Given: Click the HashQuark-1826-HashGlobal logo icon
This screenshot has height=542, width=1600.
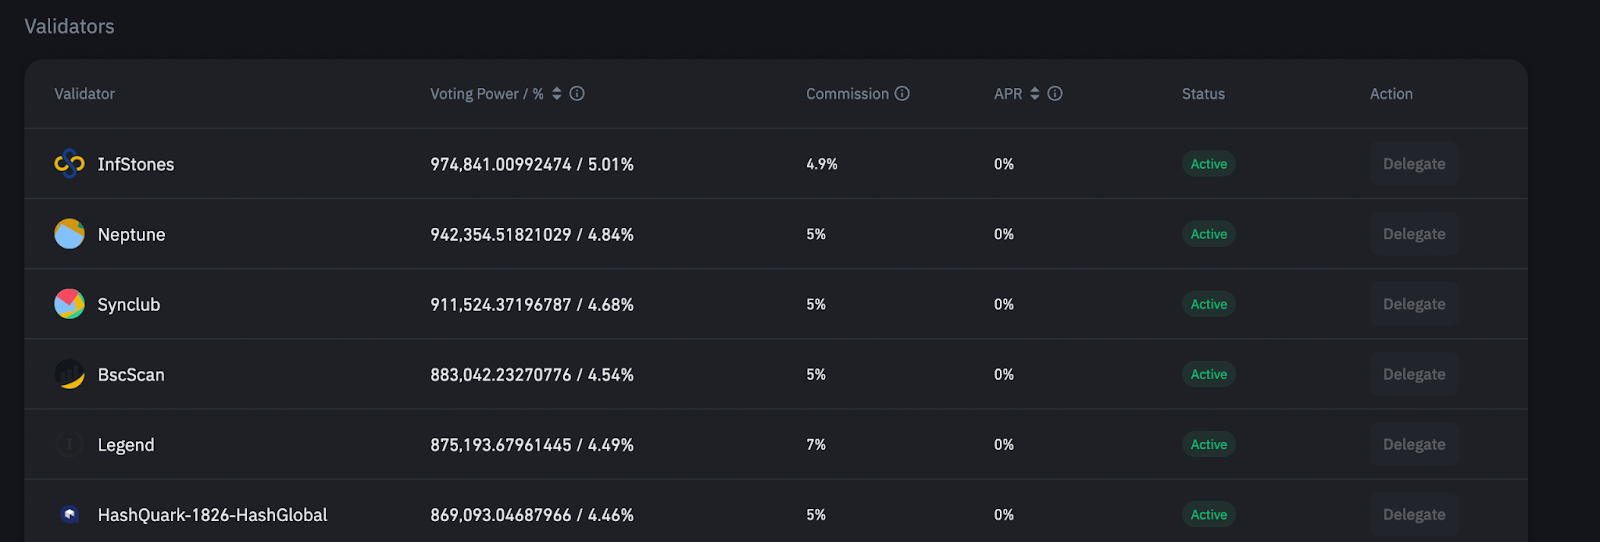Looking at the screenshot, I should (69, 514).
